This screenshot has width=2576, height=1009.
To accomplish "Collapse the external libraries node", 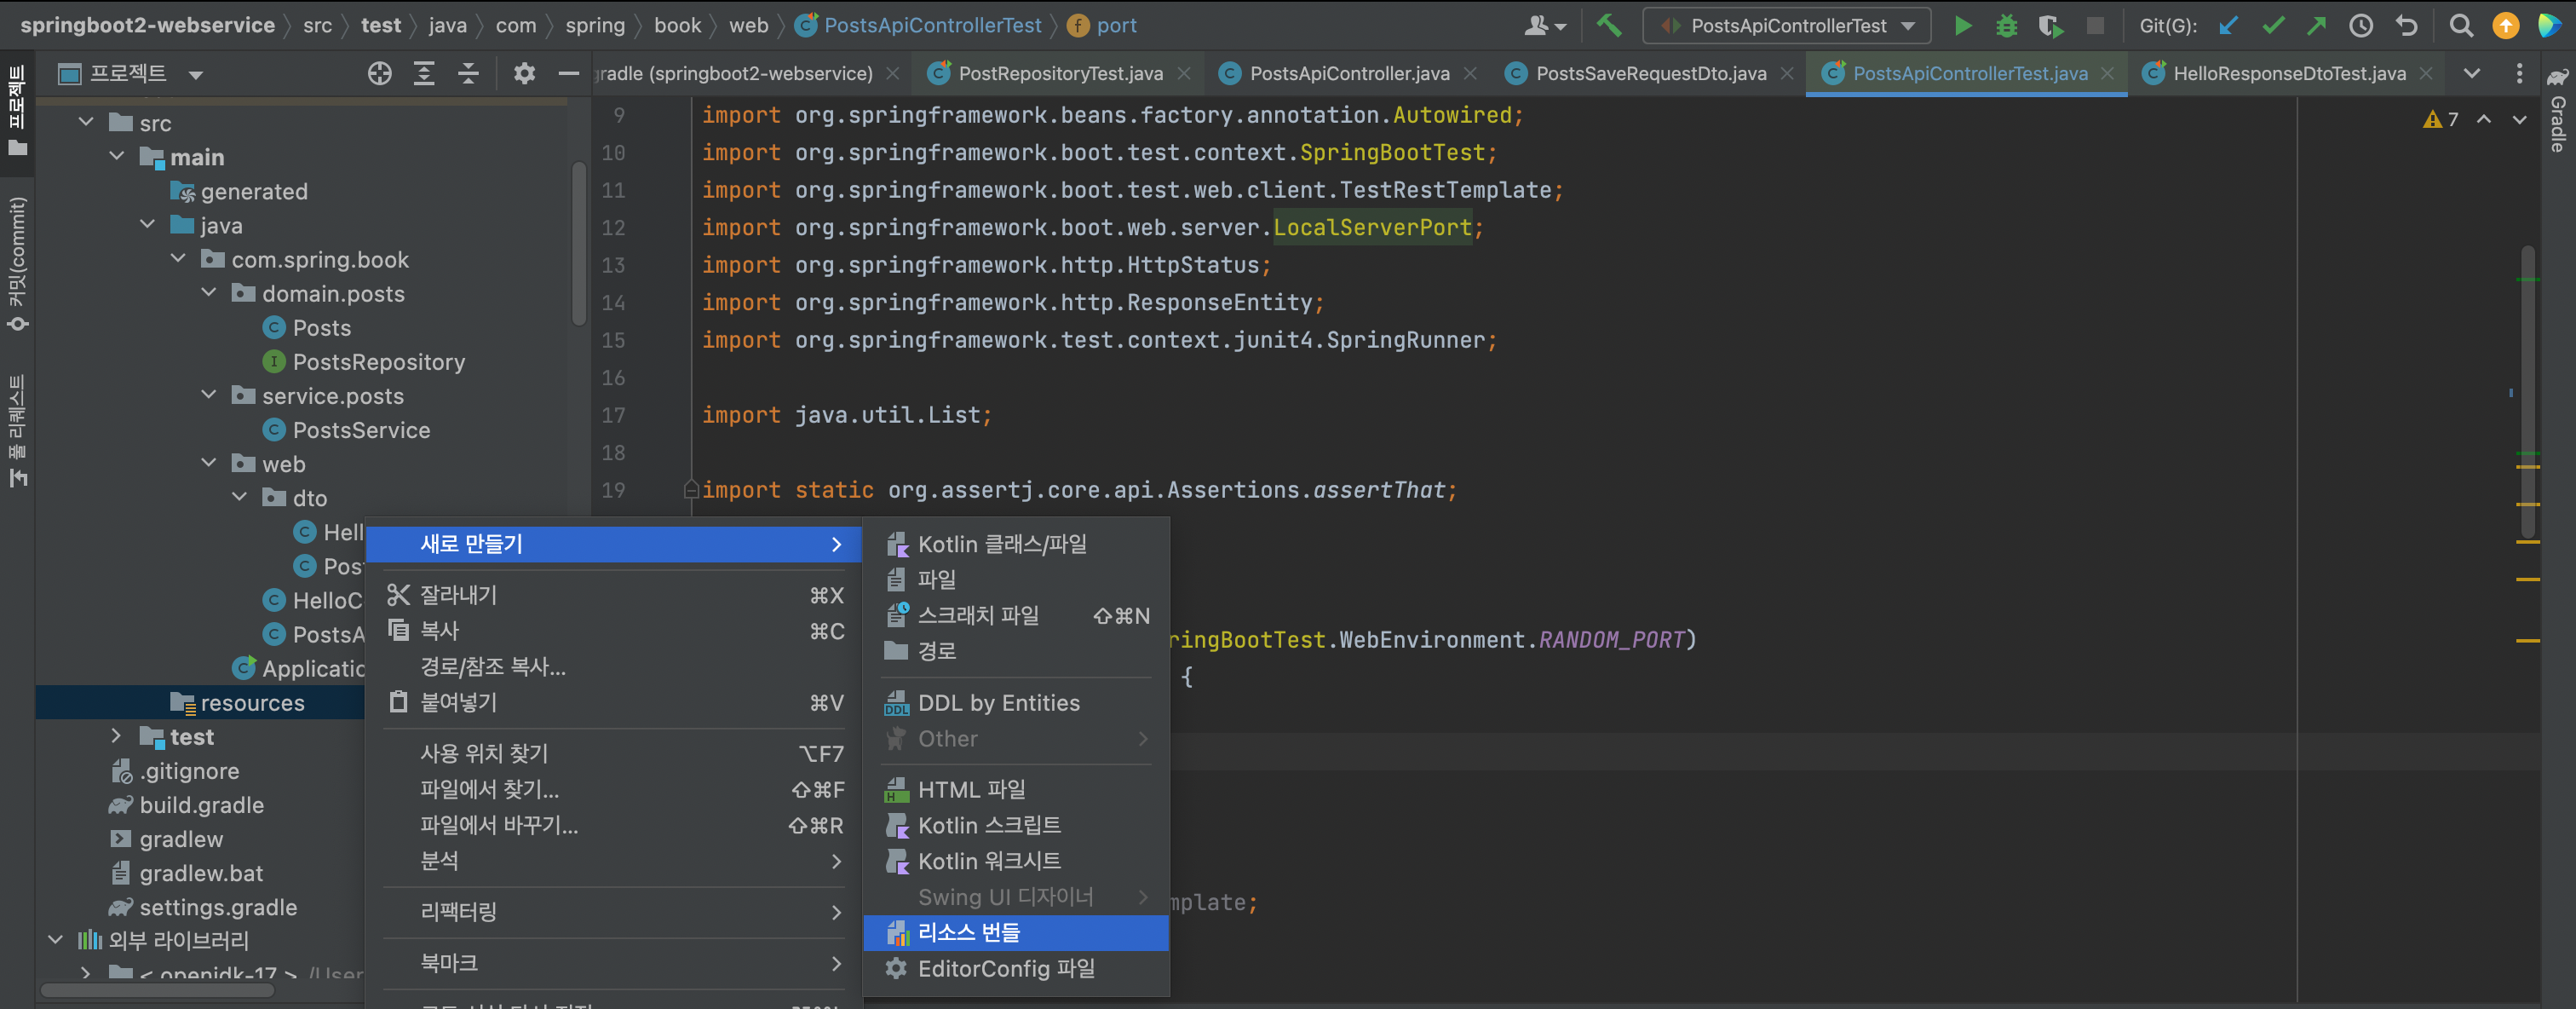I will (x=55, y=940).
